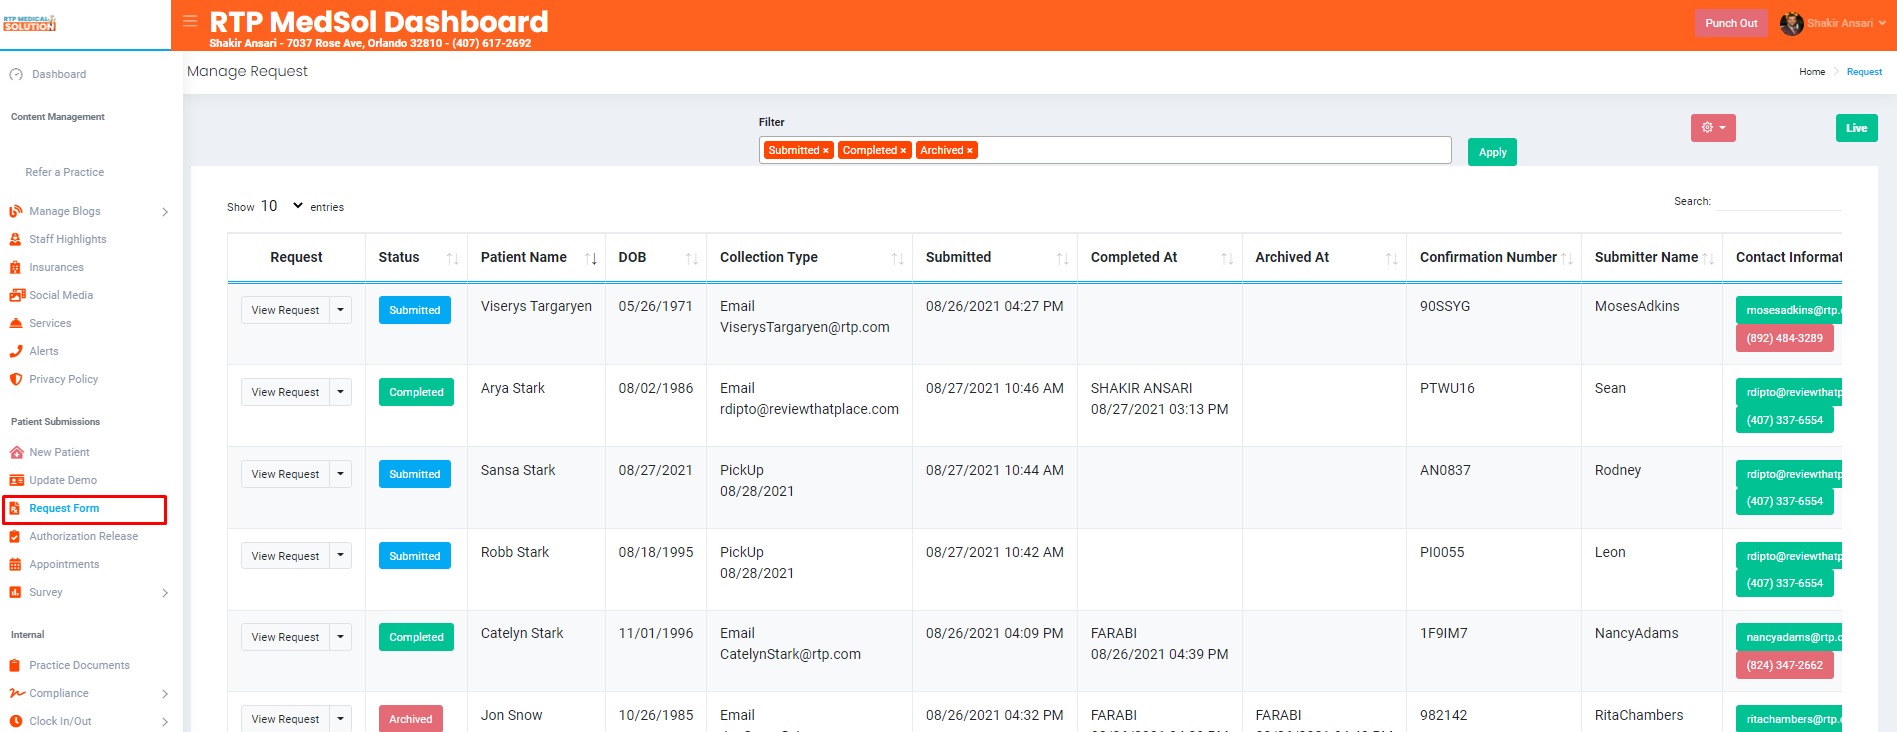The width and height of the screenshot is (1897, 732).
Task: Click the Shakir Ansari avatar picture
Action: tap(1791, 23)
